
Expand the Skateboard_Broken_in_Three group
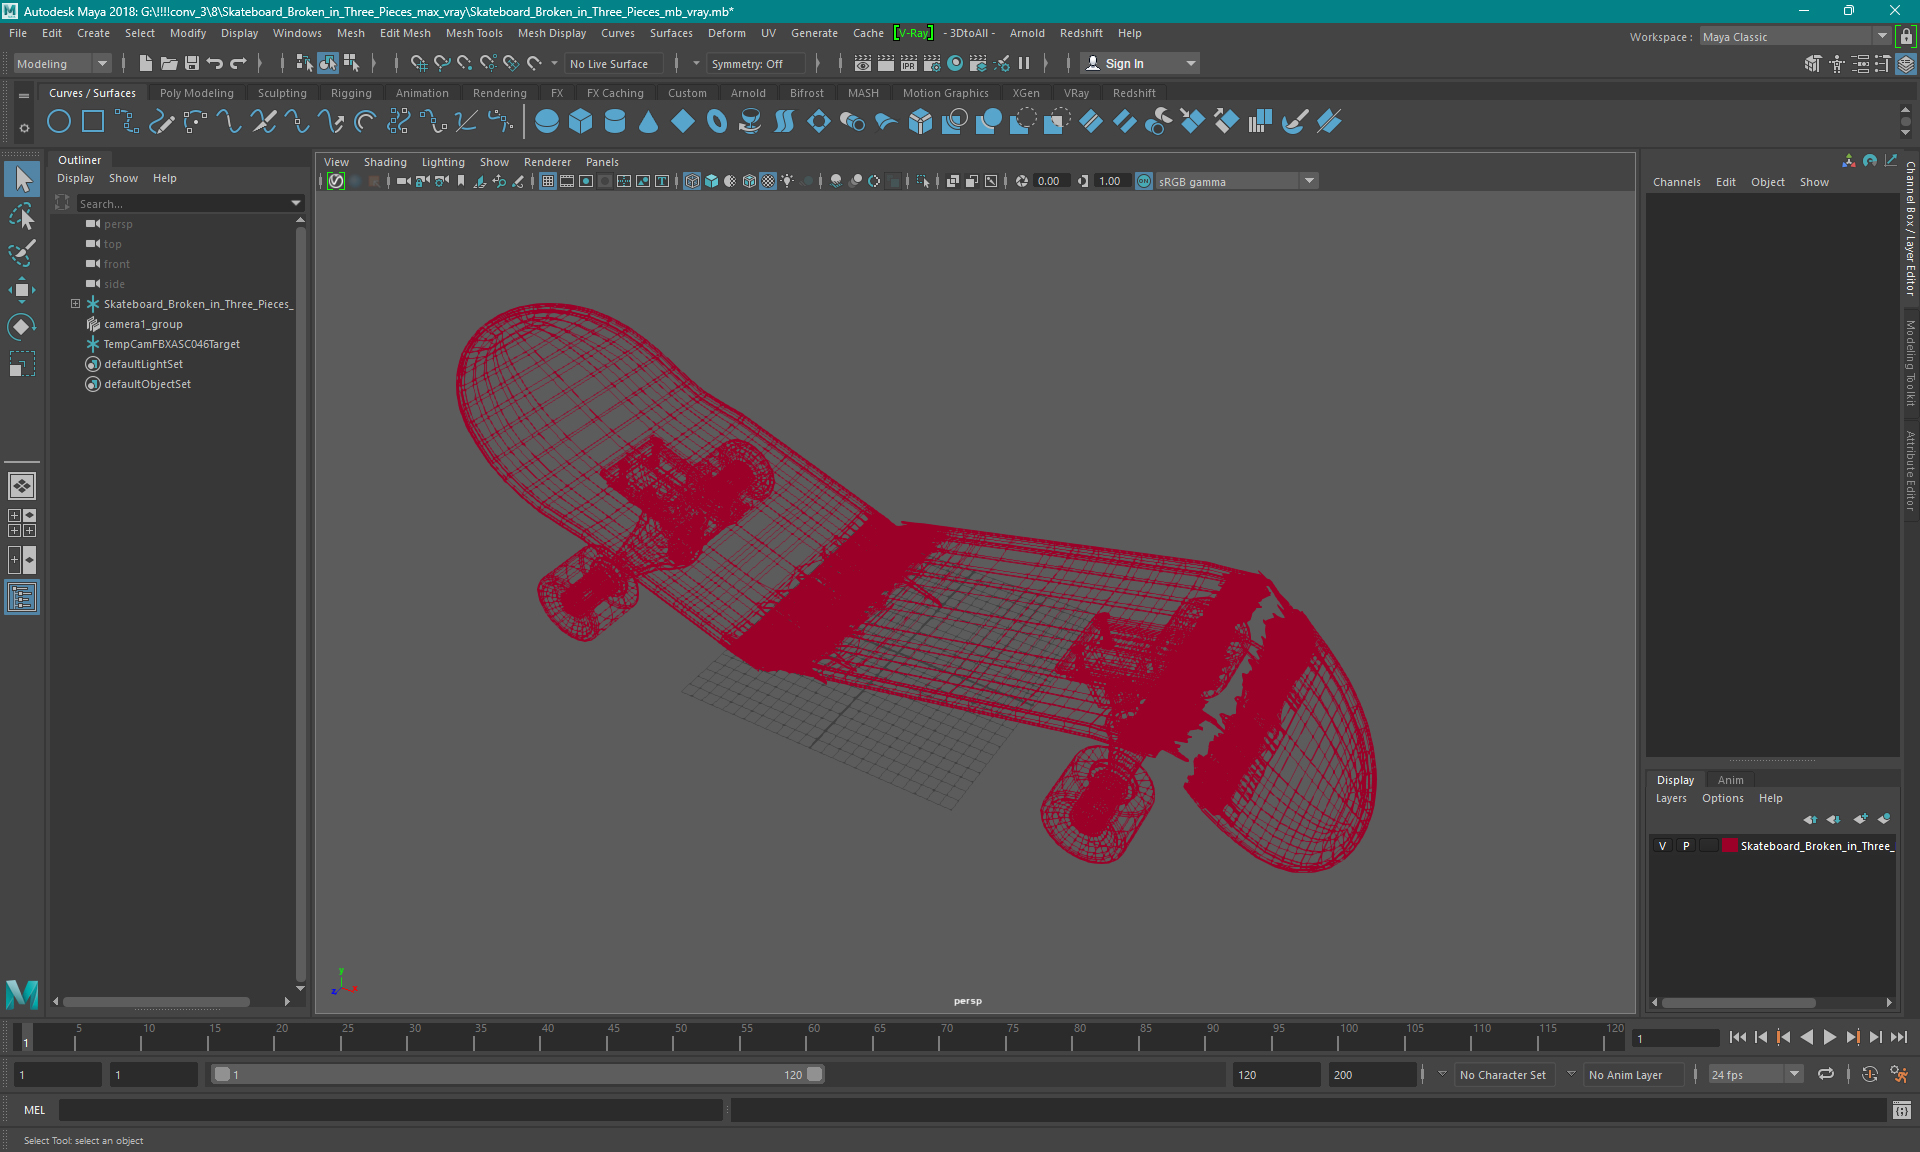pos(77,303)
